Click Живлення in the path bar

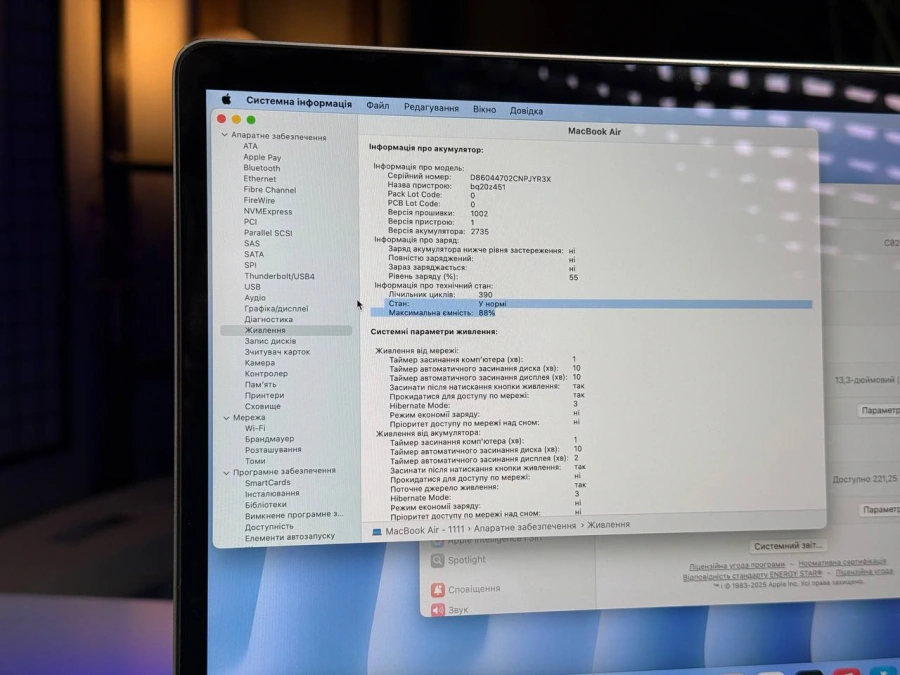pyautogui.click(x=608, y=525)
